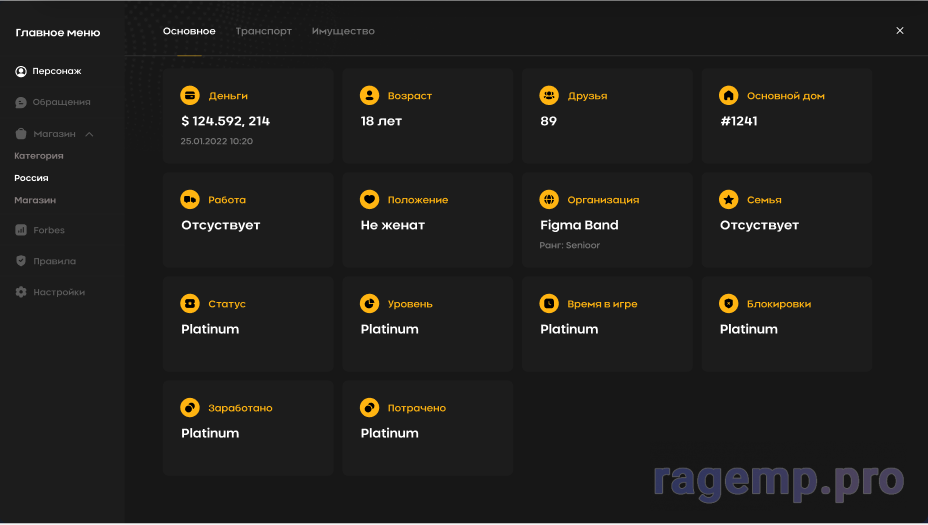Open the Магазин submenu entry under Россия
This screenshot has width=928, height=525.
(x=35, y=201)
